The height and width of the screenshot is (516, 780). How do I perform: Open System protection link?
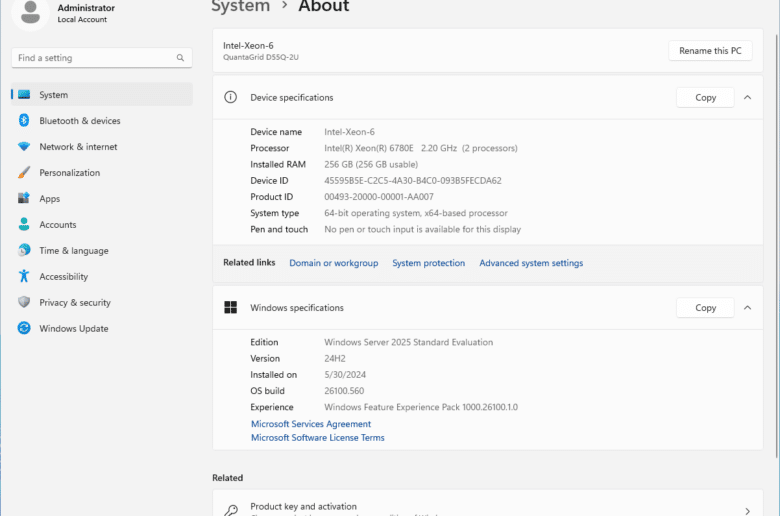[428, 263]
